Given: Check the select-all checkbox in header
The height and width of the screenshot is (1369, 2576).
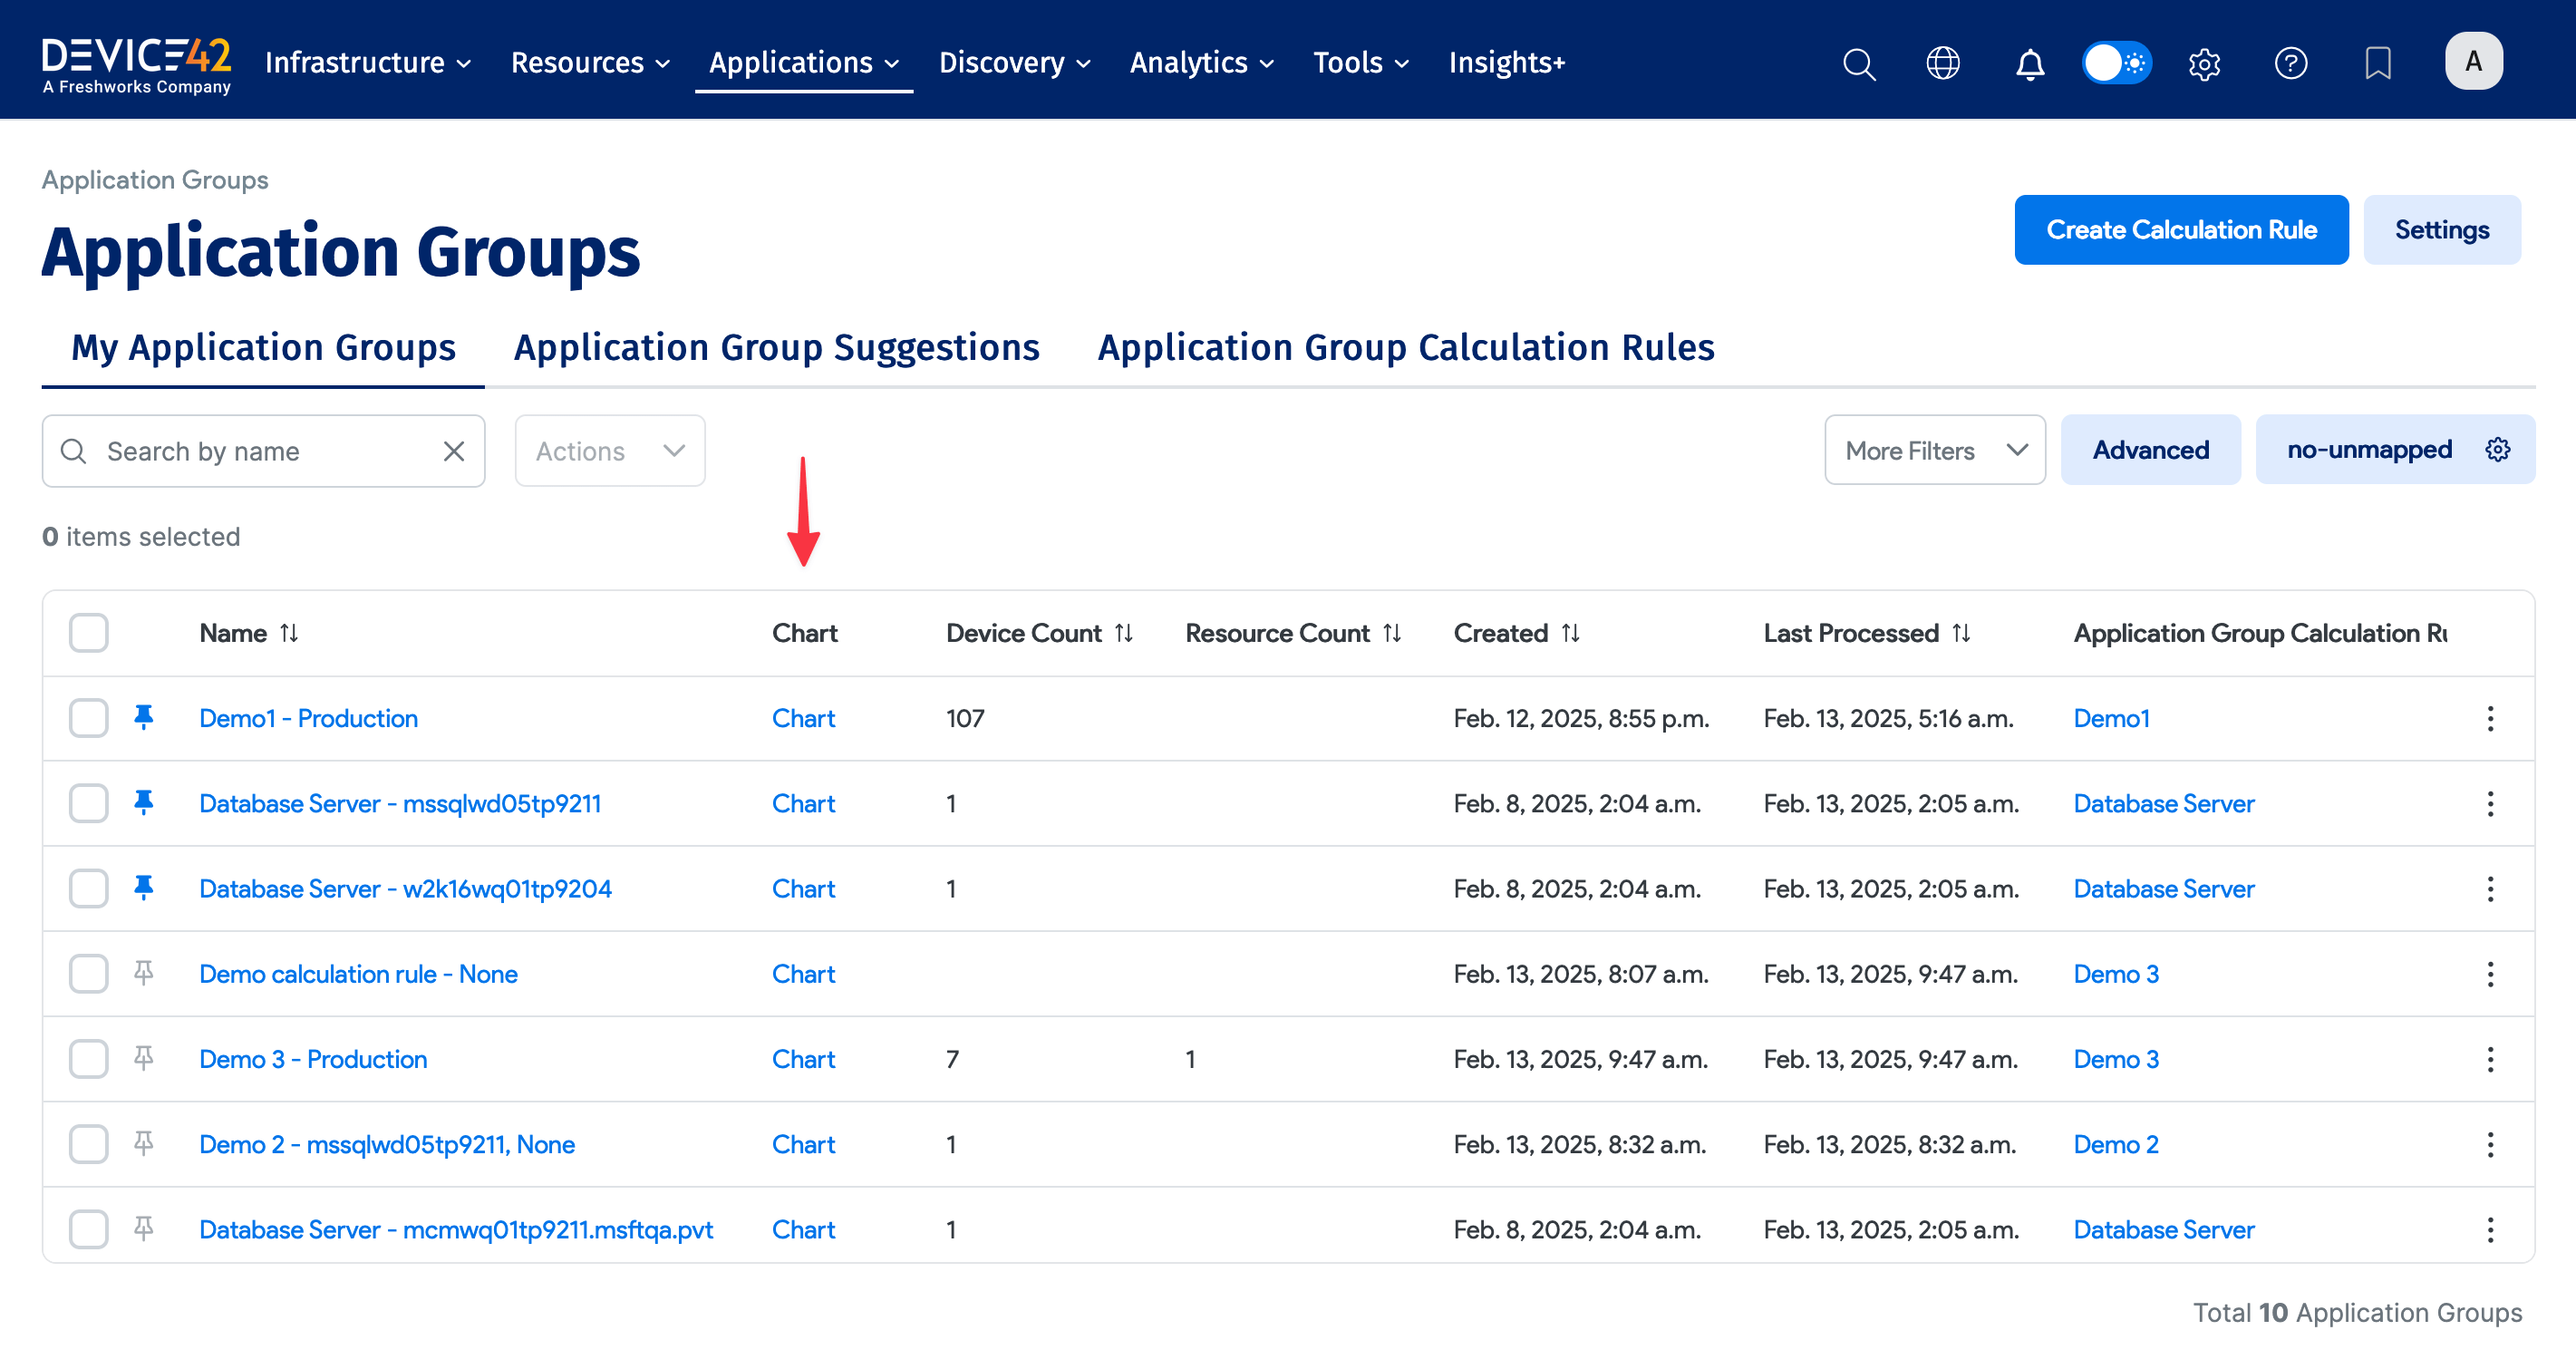Looking at the screenshot, I should click(x=89, y=633).
